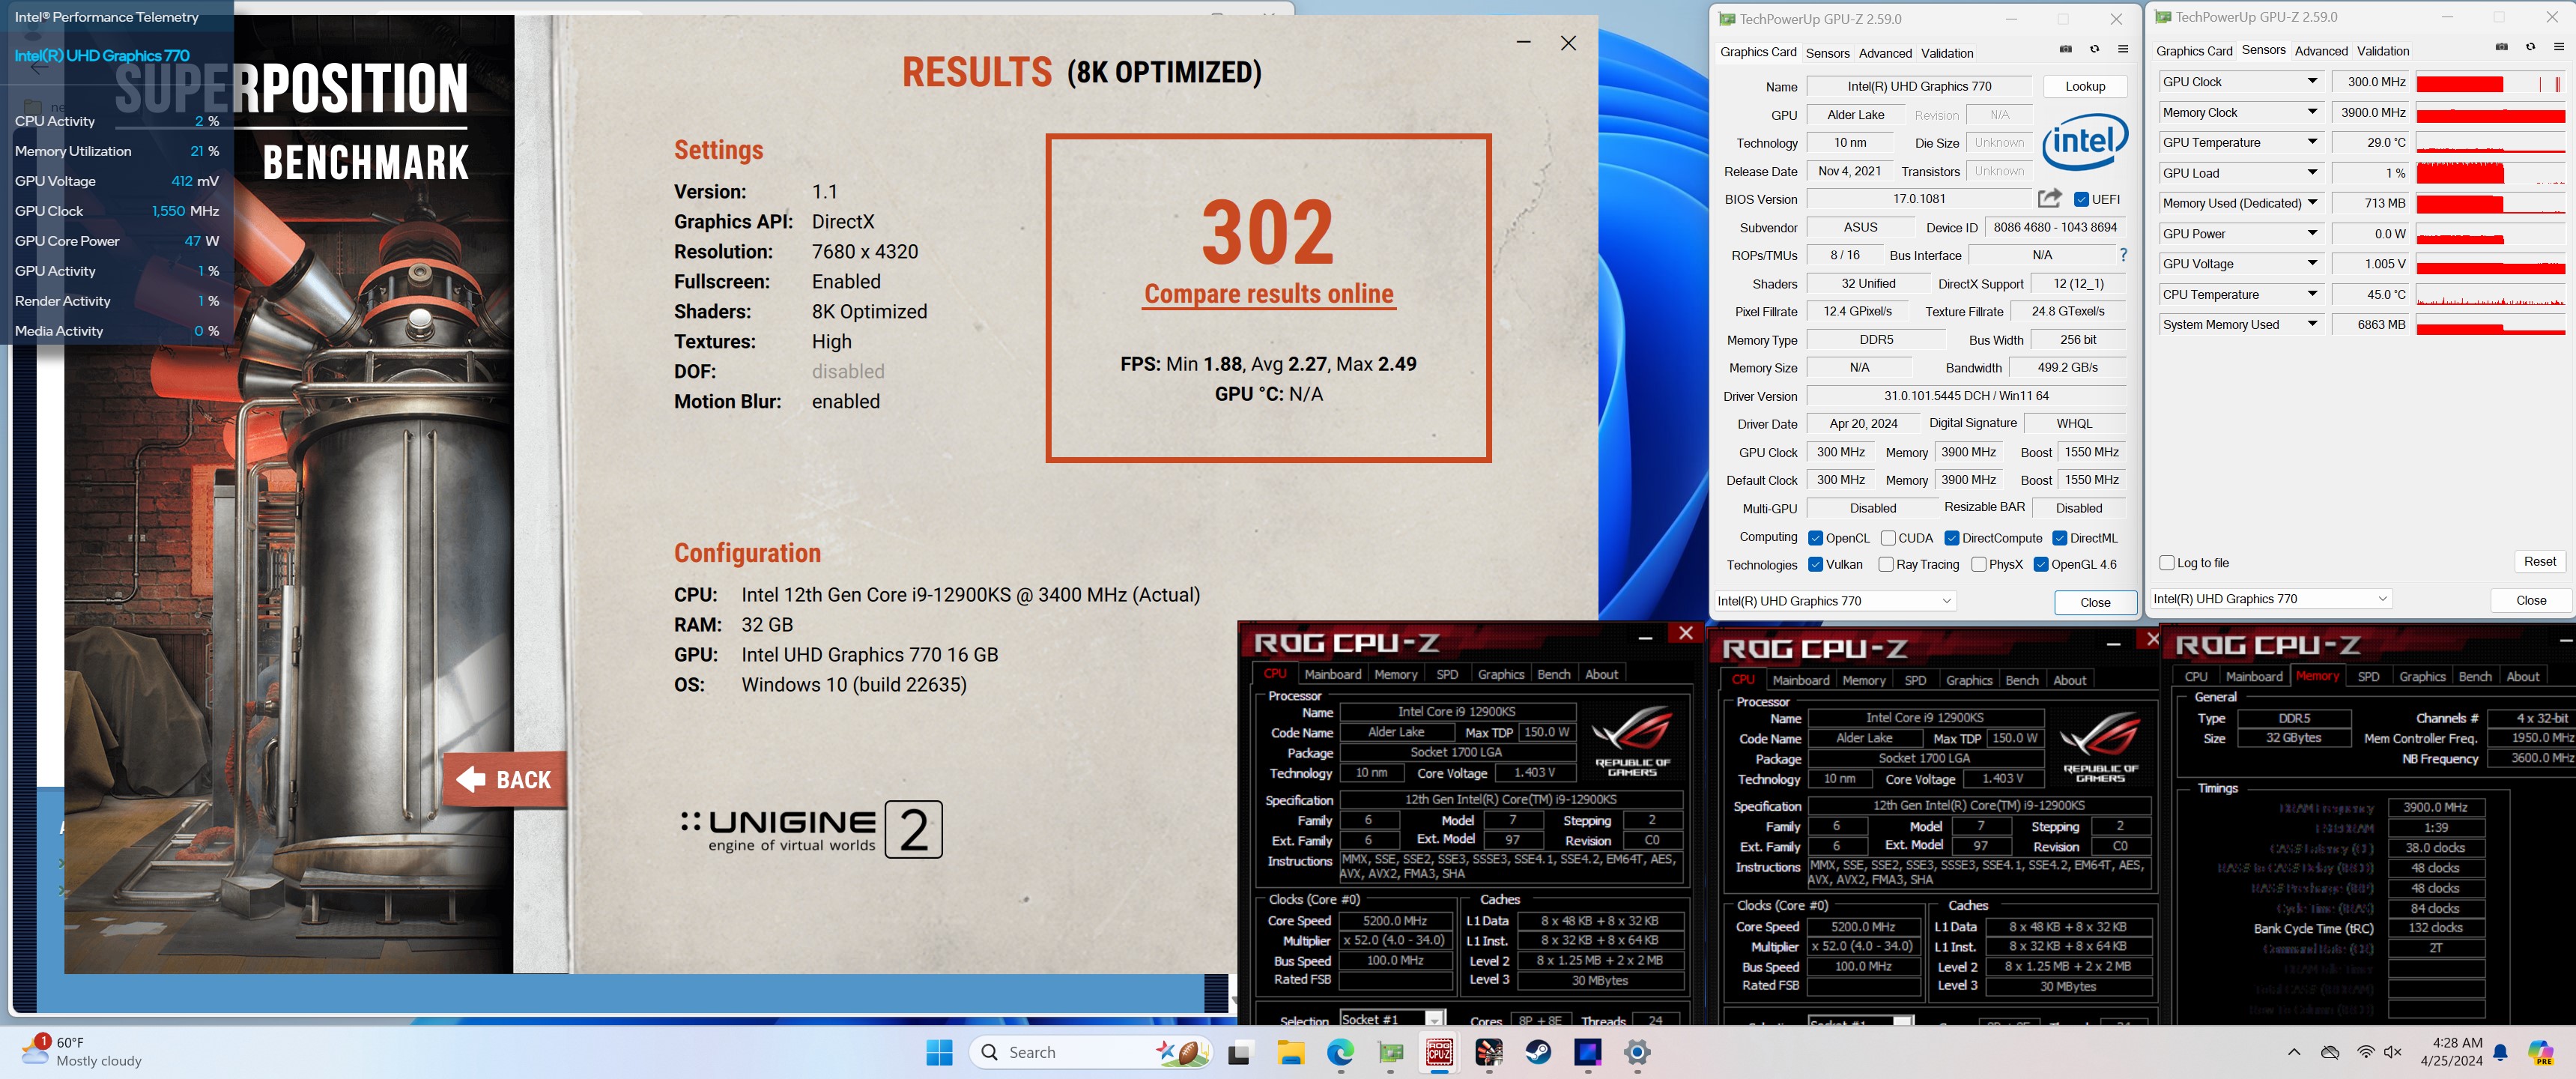Click the BACK button in Superposition
This screenshot has width=2576, height=1079.
505,779
